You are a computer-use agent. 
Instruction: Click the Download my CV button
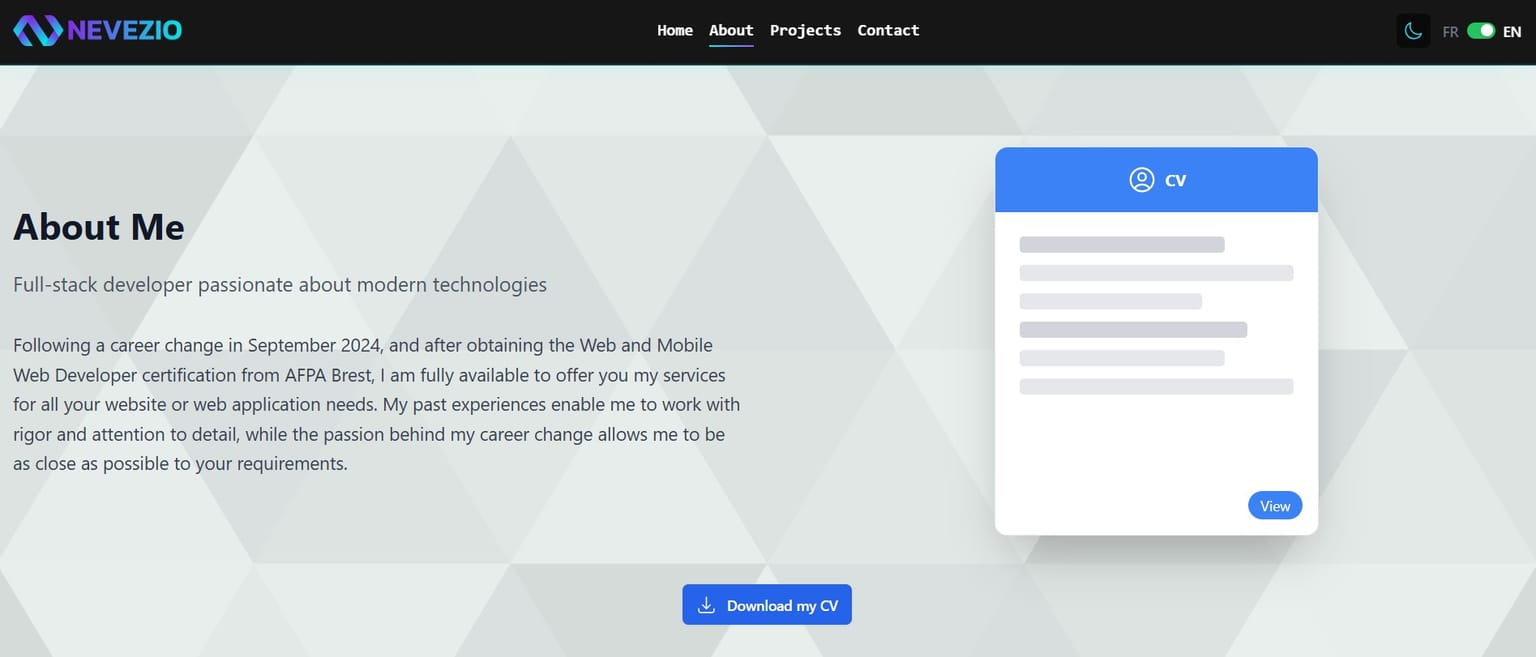click(x=767, y=605)
